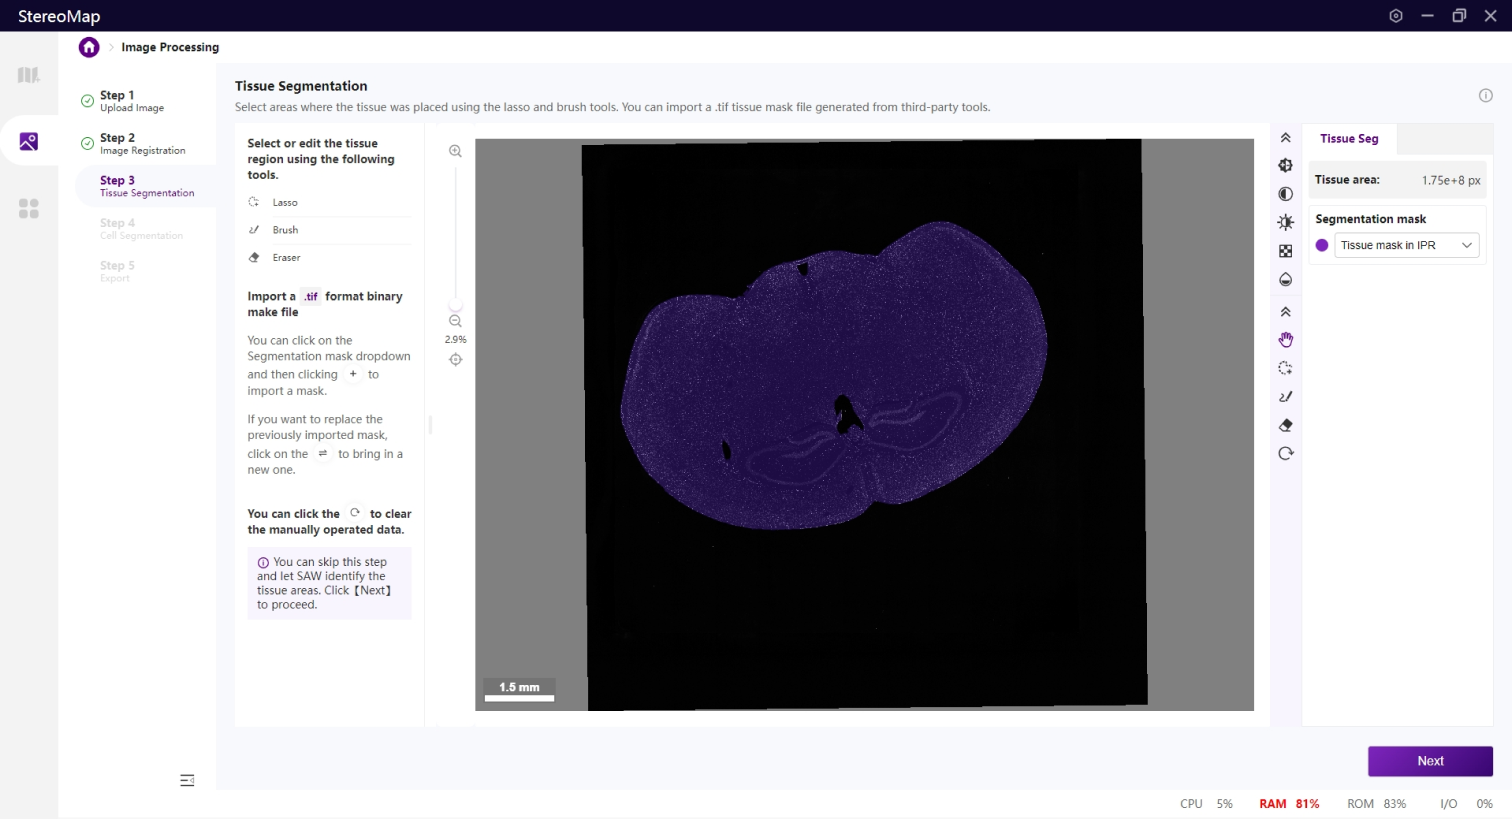
Task: Activate the hand pan tool
Action: click(1286, 340)
